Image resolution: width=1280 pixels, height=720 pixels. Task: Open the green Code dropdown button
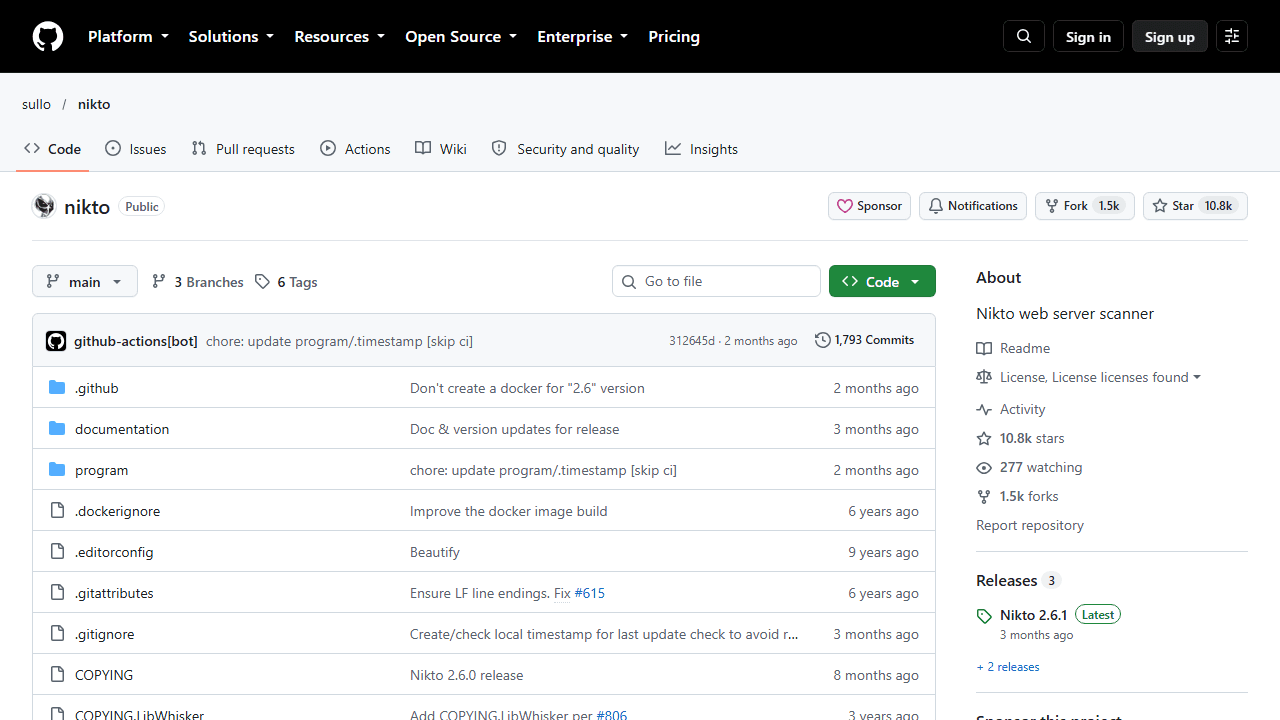pos(882,282)
